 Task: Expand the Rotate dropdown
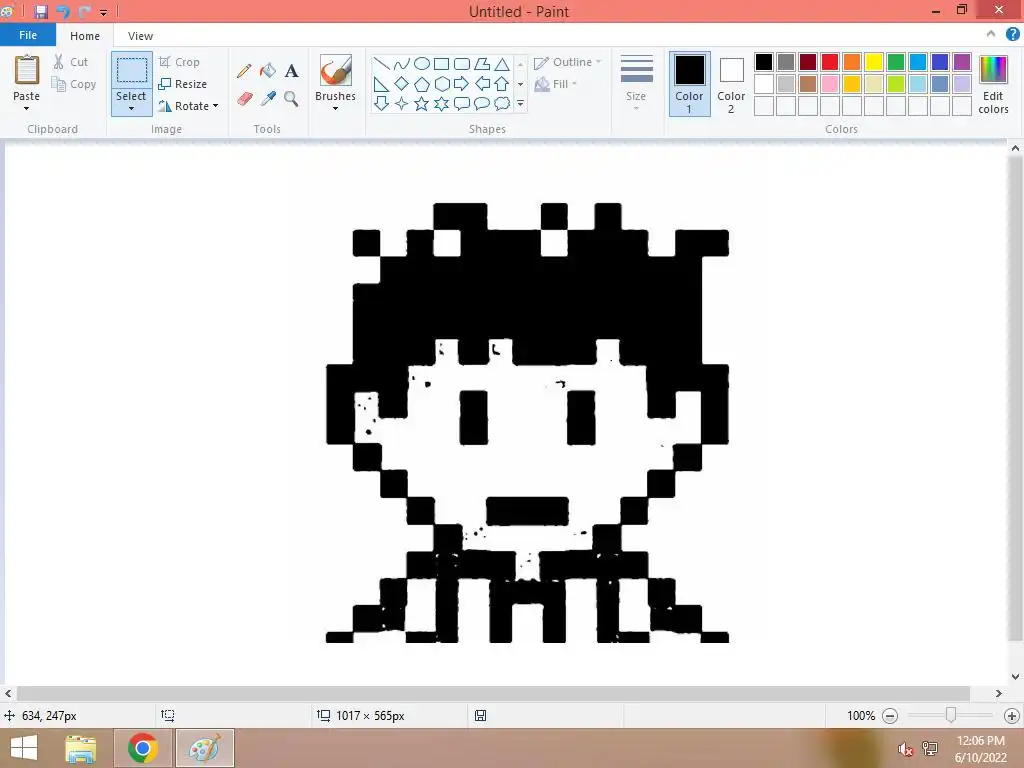click(x=216, y=106)
